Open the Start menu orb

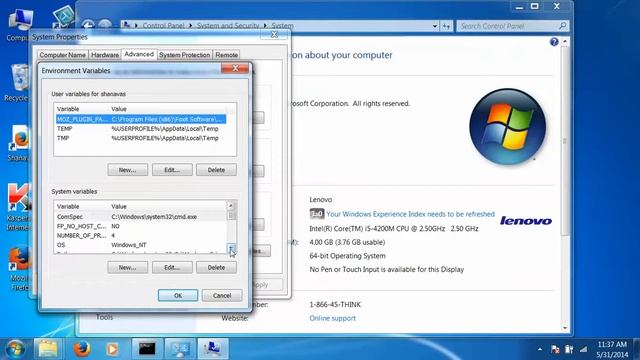pos(15,349)
